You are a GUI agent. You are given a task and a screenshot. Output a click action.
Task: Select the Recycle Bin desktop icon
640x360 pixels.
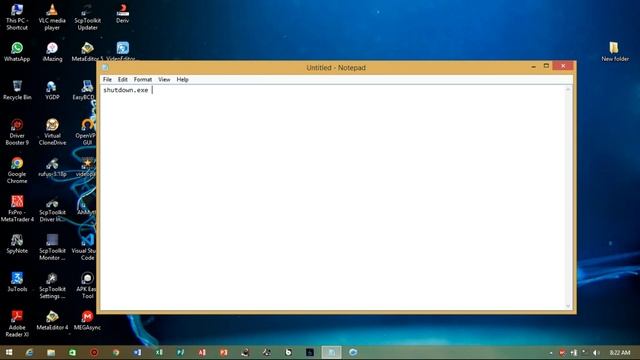click(x=17, y=90)
